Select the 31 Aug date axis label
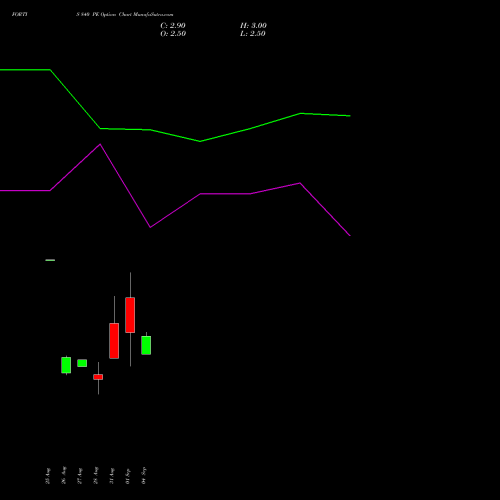The height and width of the screenshot is (500, 500). click(x=112, y=476)
